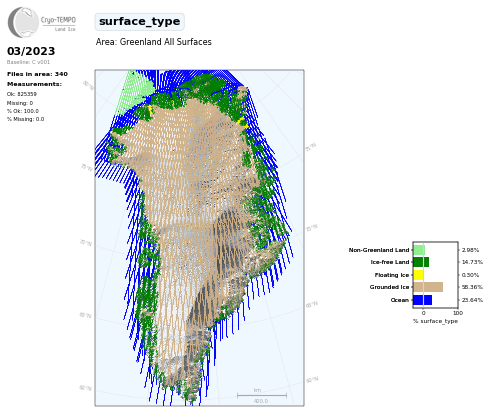Click the yellow Floating Ice bar
This screenshot has height=410, width=492.
click(418, 275)
